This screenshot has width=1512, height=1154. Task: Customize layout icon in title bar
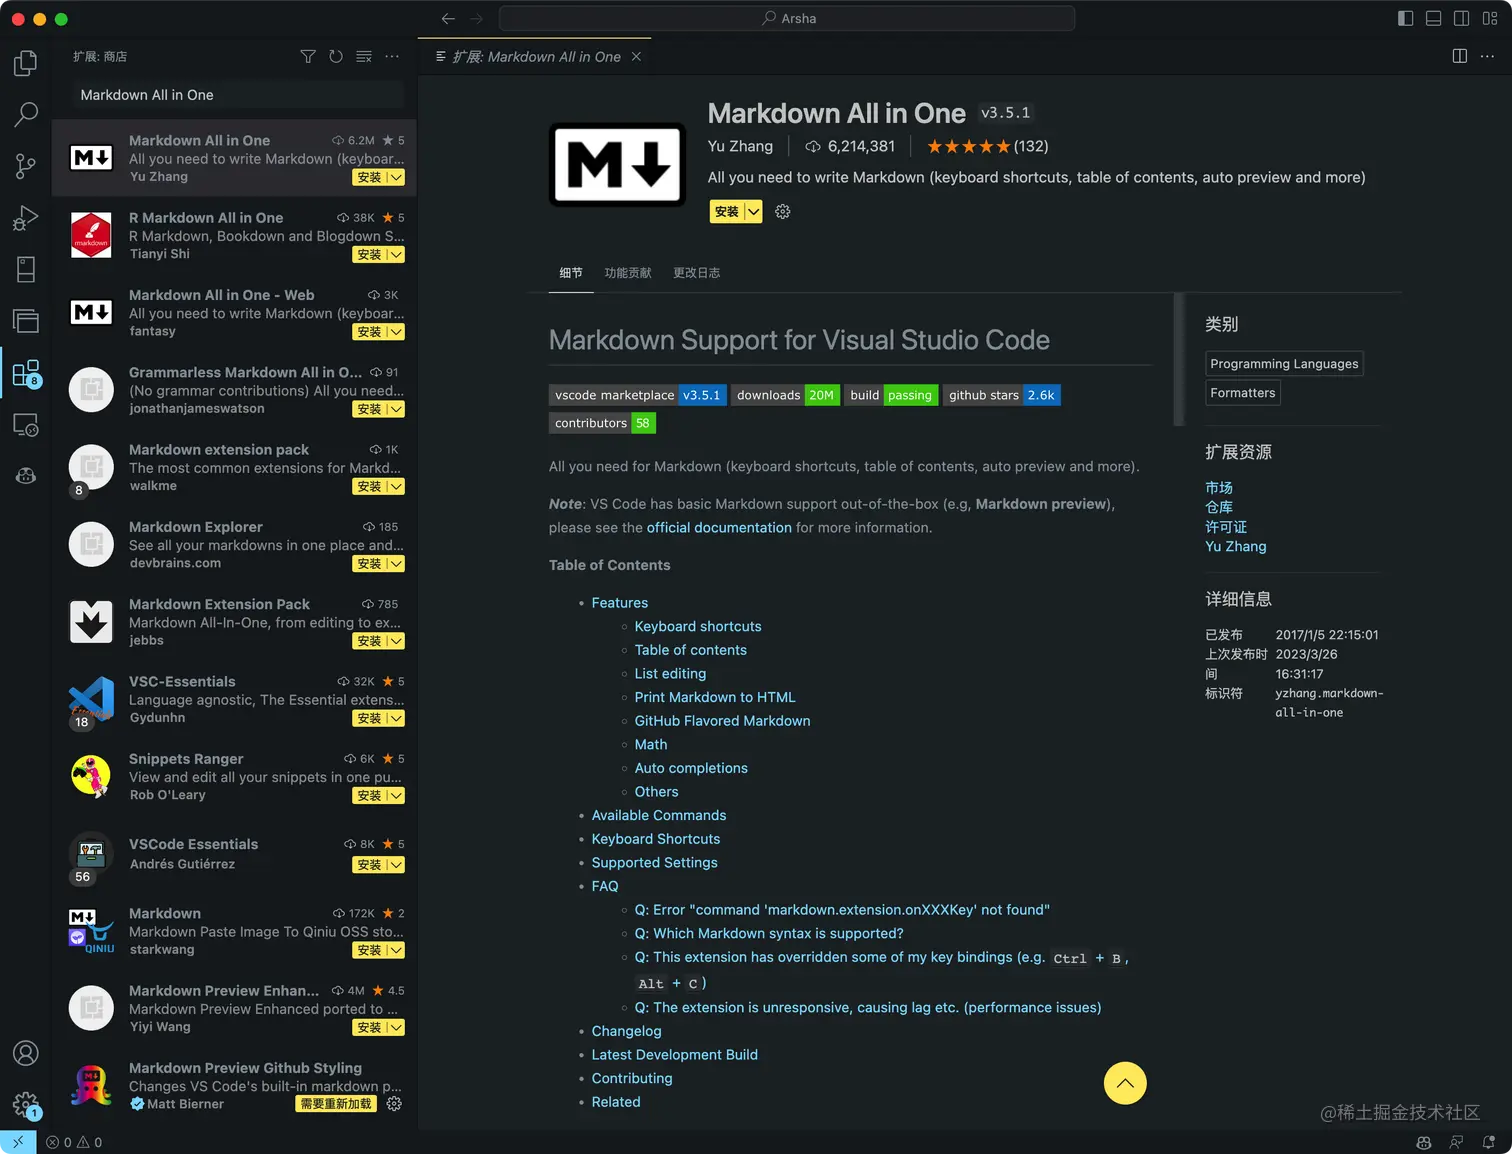click(x=1489, y=18)
